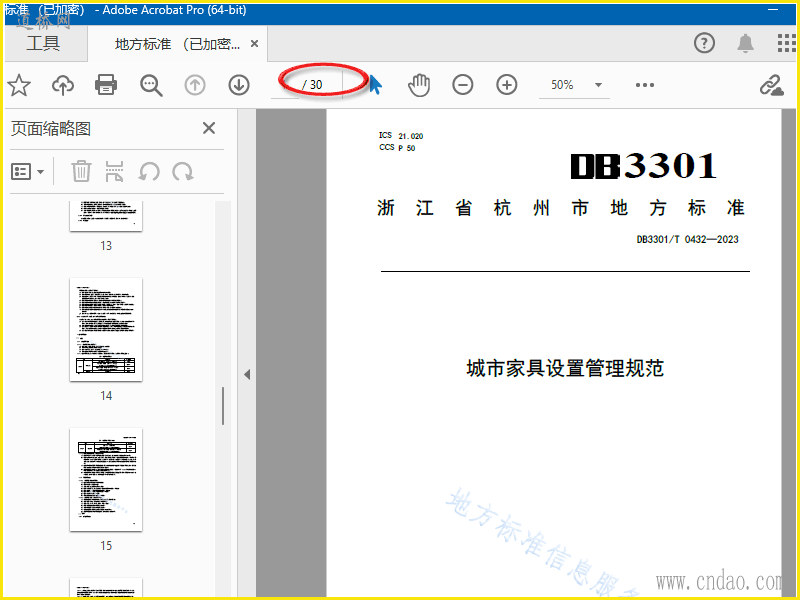Screen dimensions: 800x600
Task: Click the bookmark star icon
Action: coord(19,85)
